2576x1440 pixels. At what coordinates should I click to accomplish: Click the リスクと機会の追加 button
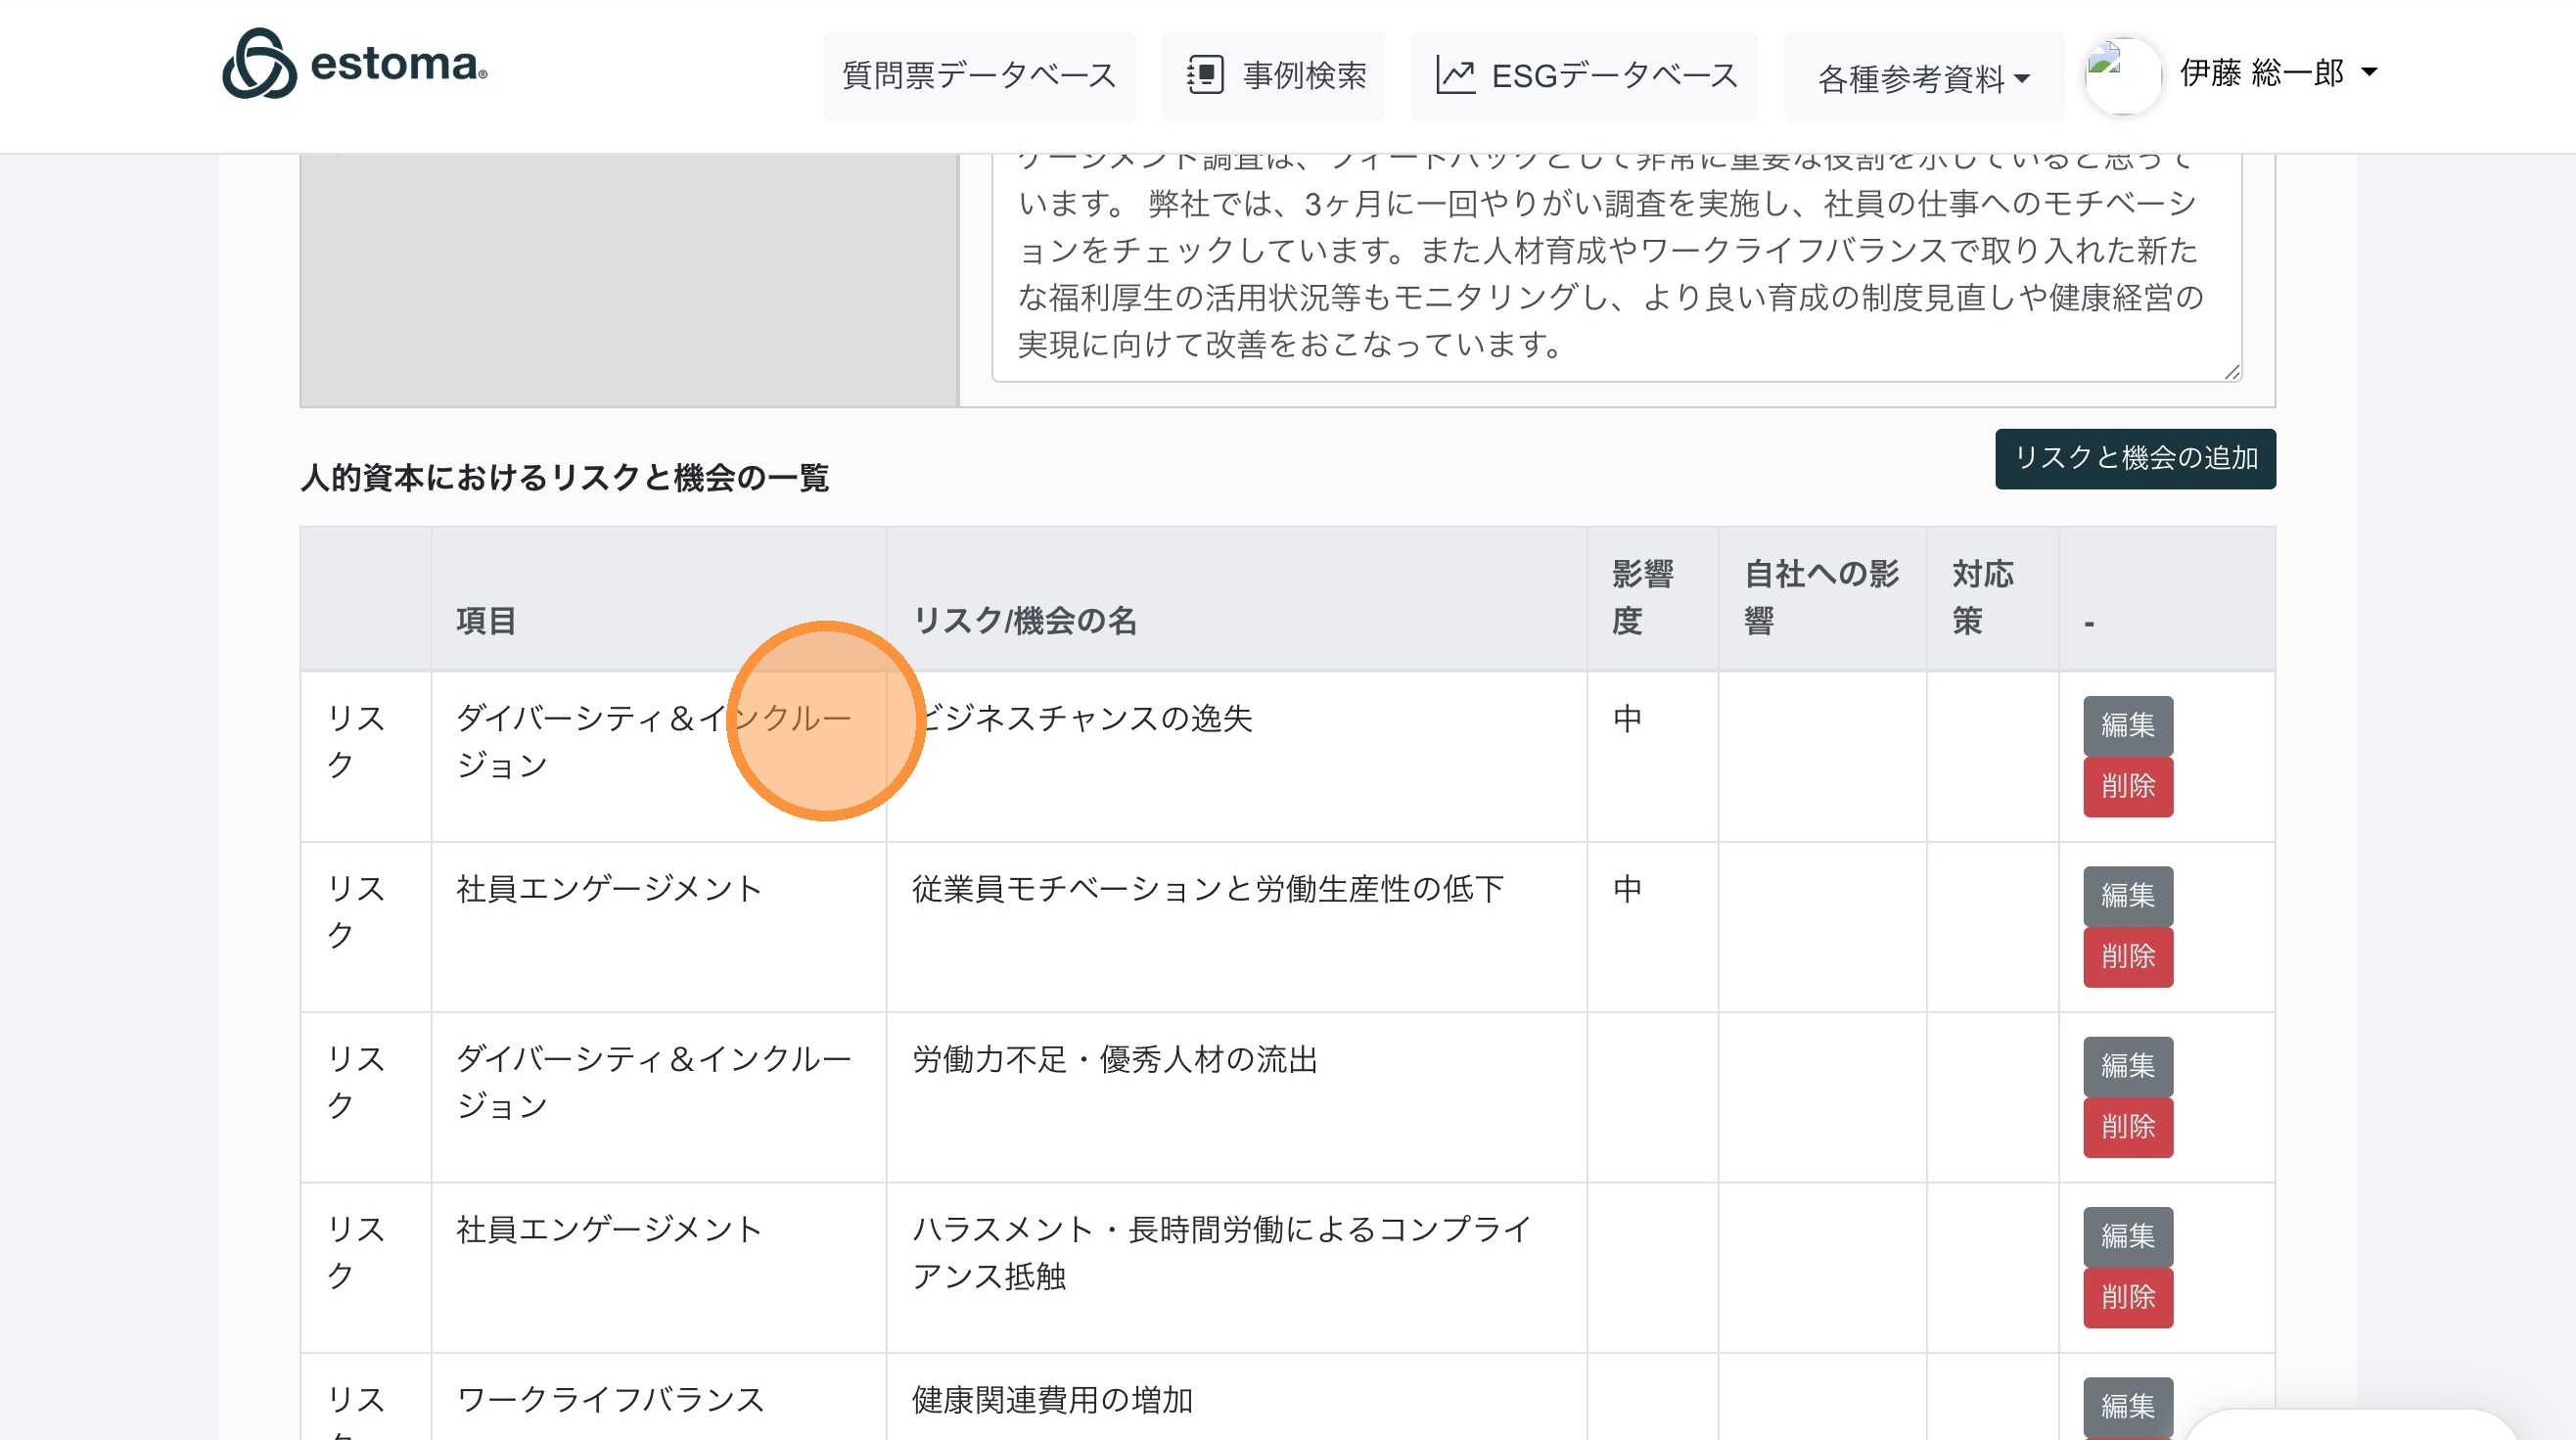pyautogui.click(x=2134, y=458)
